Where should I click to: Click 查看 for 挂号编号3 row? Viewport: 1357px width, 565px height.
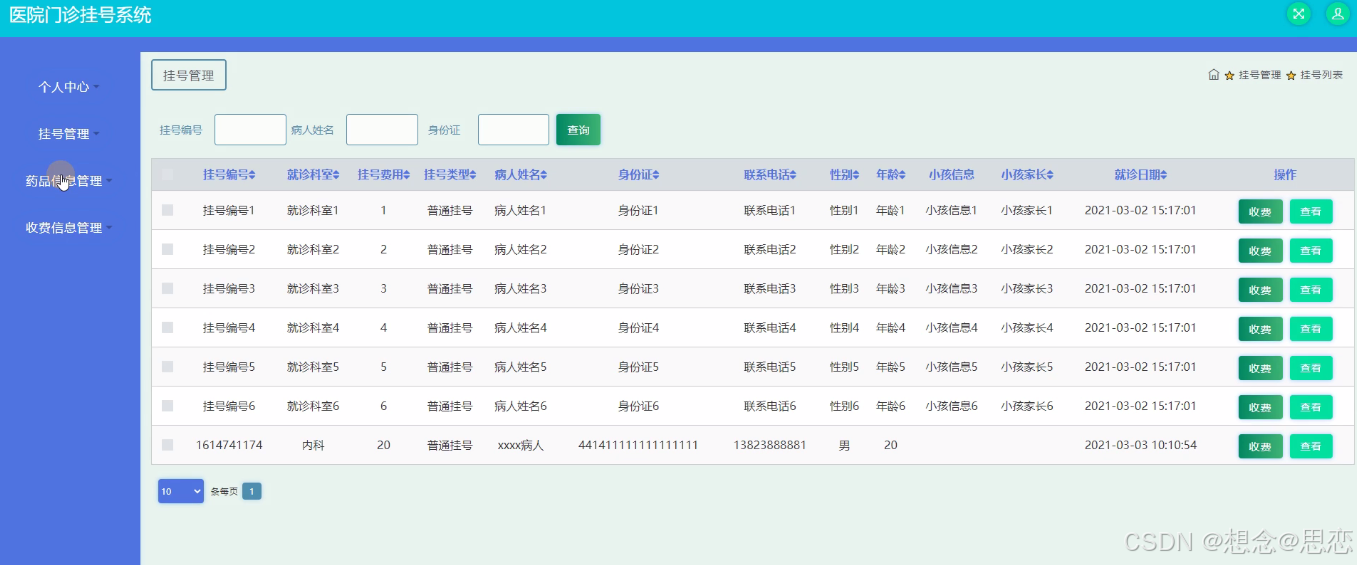tap(1311, 289)
